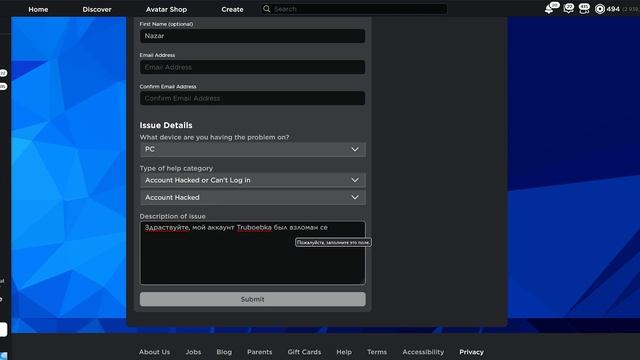
Task: Click the Confirm Email Address field
Action: click(253, 98)
